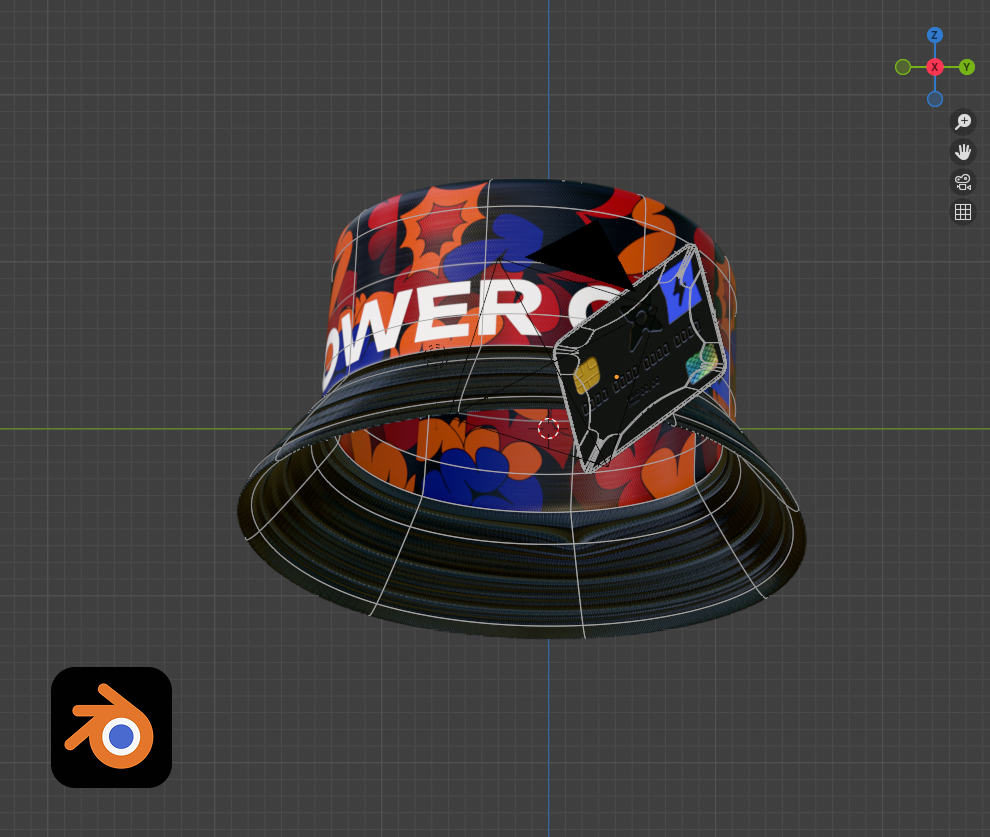Click the white lightning bolt on card
Viewport: 990px width, 837px height.
[x=682, y=287]
